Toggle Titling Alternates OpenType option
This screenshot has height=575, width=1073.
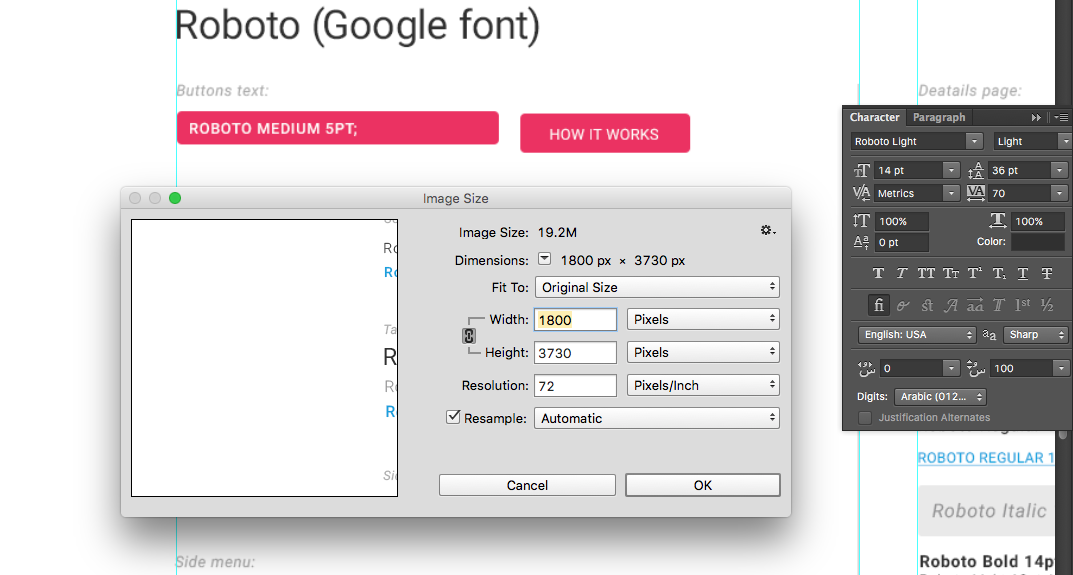tap(999, 305)
